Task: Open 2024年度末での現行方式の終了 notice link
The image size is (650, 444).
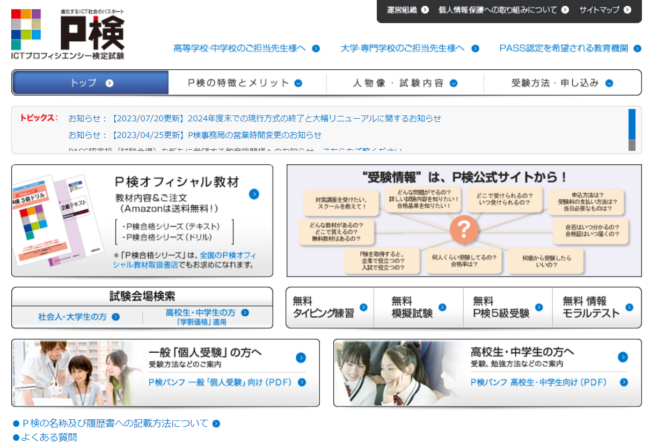Action: click(x=255, y=119)
